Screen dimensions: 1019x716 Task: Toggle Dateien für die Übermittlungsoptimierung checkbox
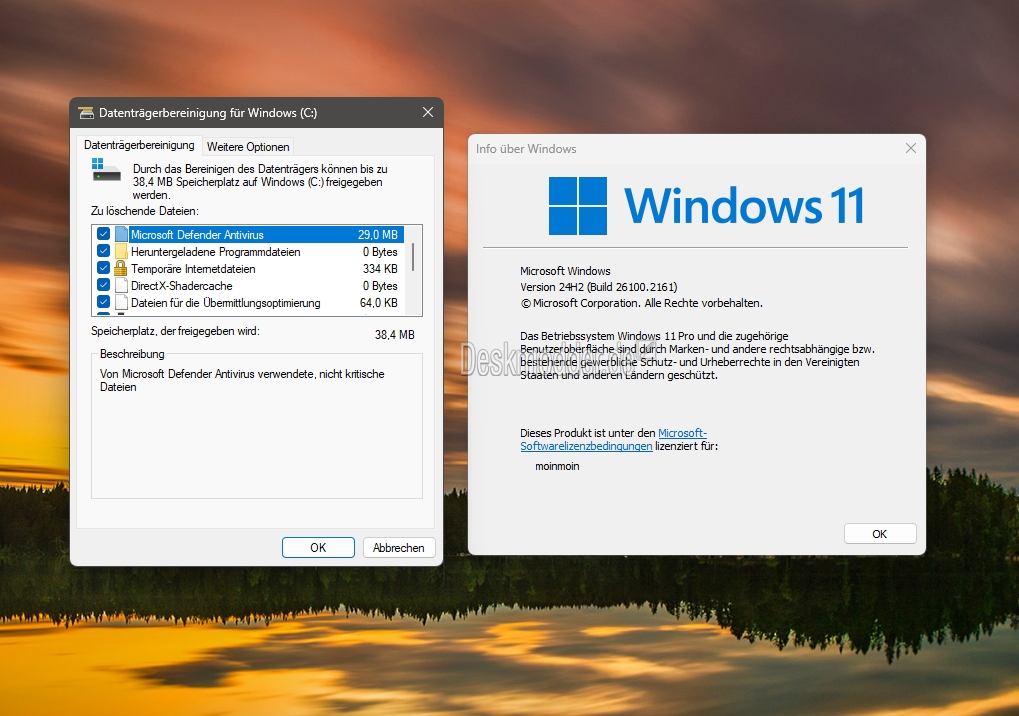pyautogui.click(x=103, y=301)
